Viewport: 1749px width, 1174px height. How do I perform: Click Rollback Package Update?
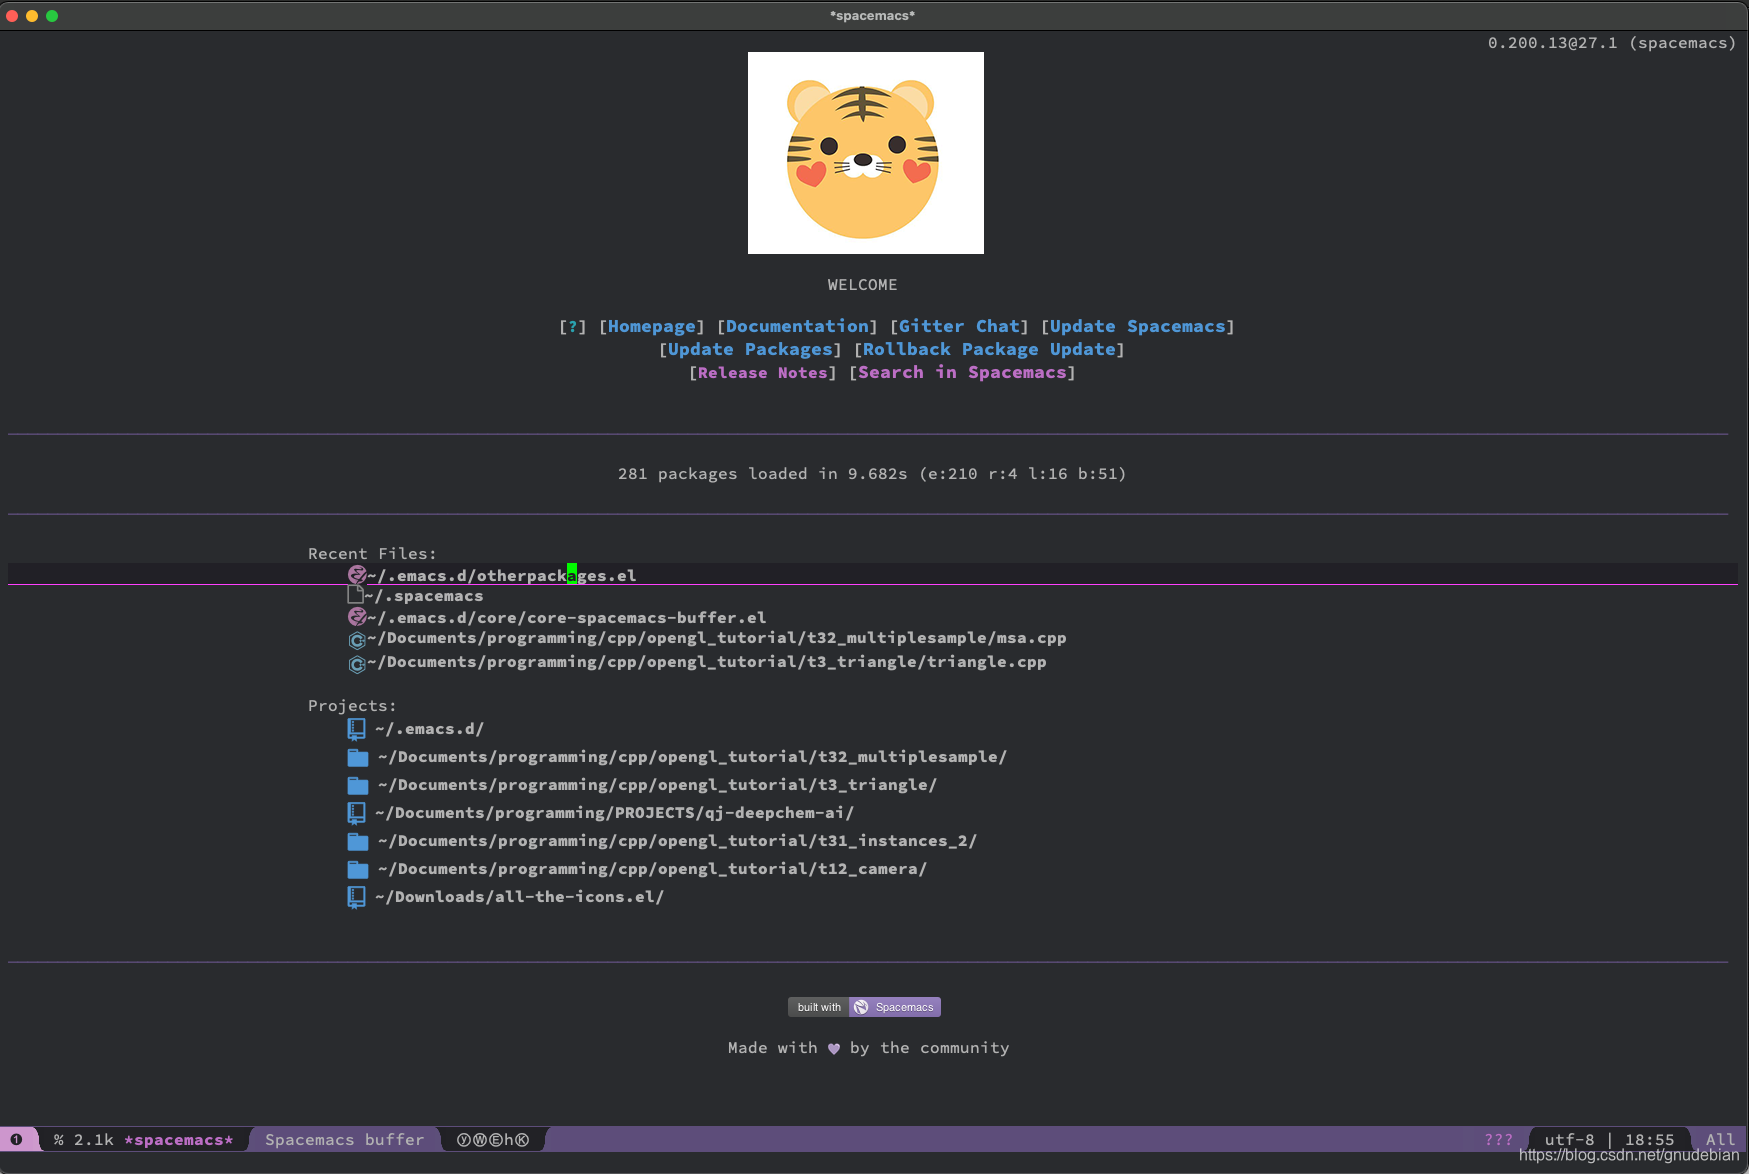pyautogui.click(x=989, y=349)
